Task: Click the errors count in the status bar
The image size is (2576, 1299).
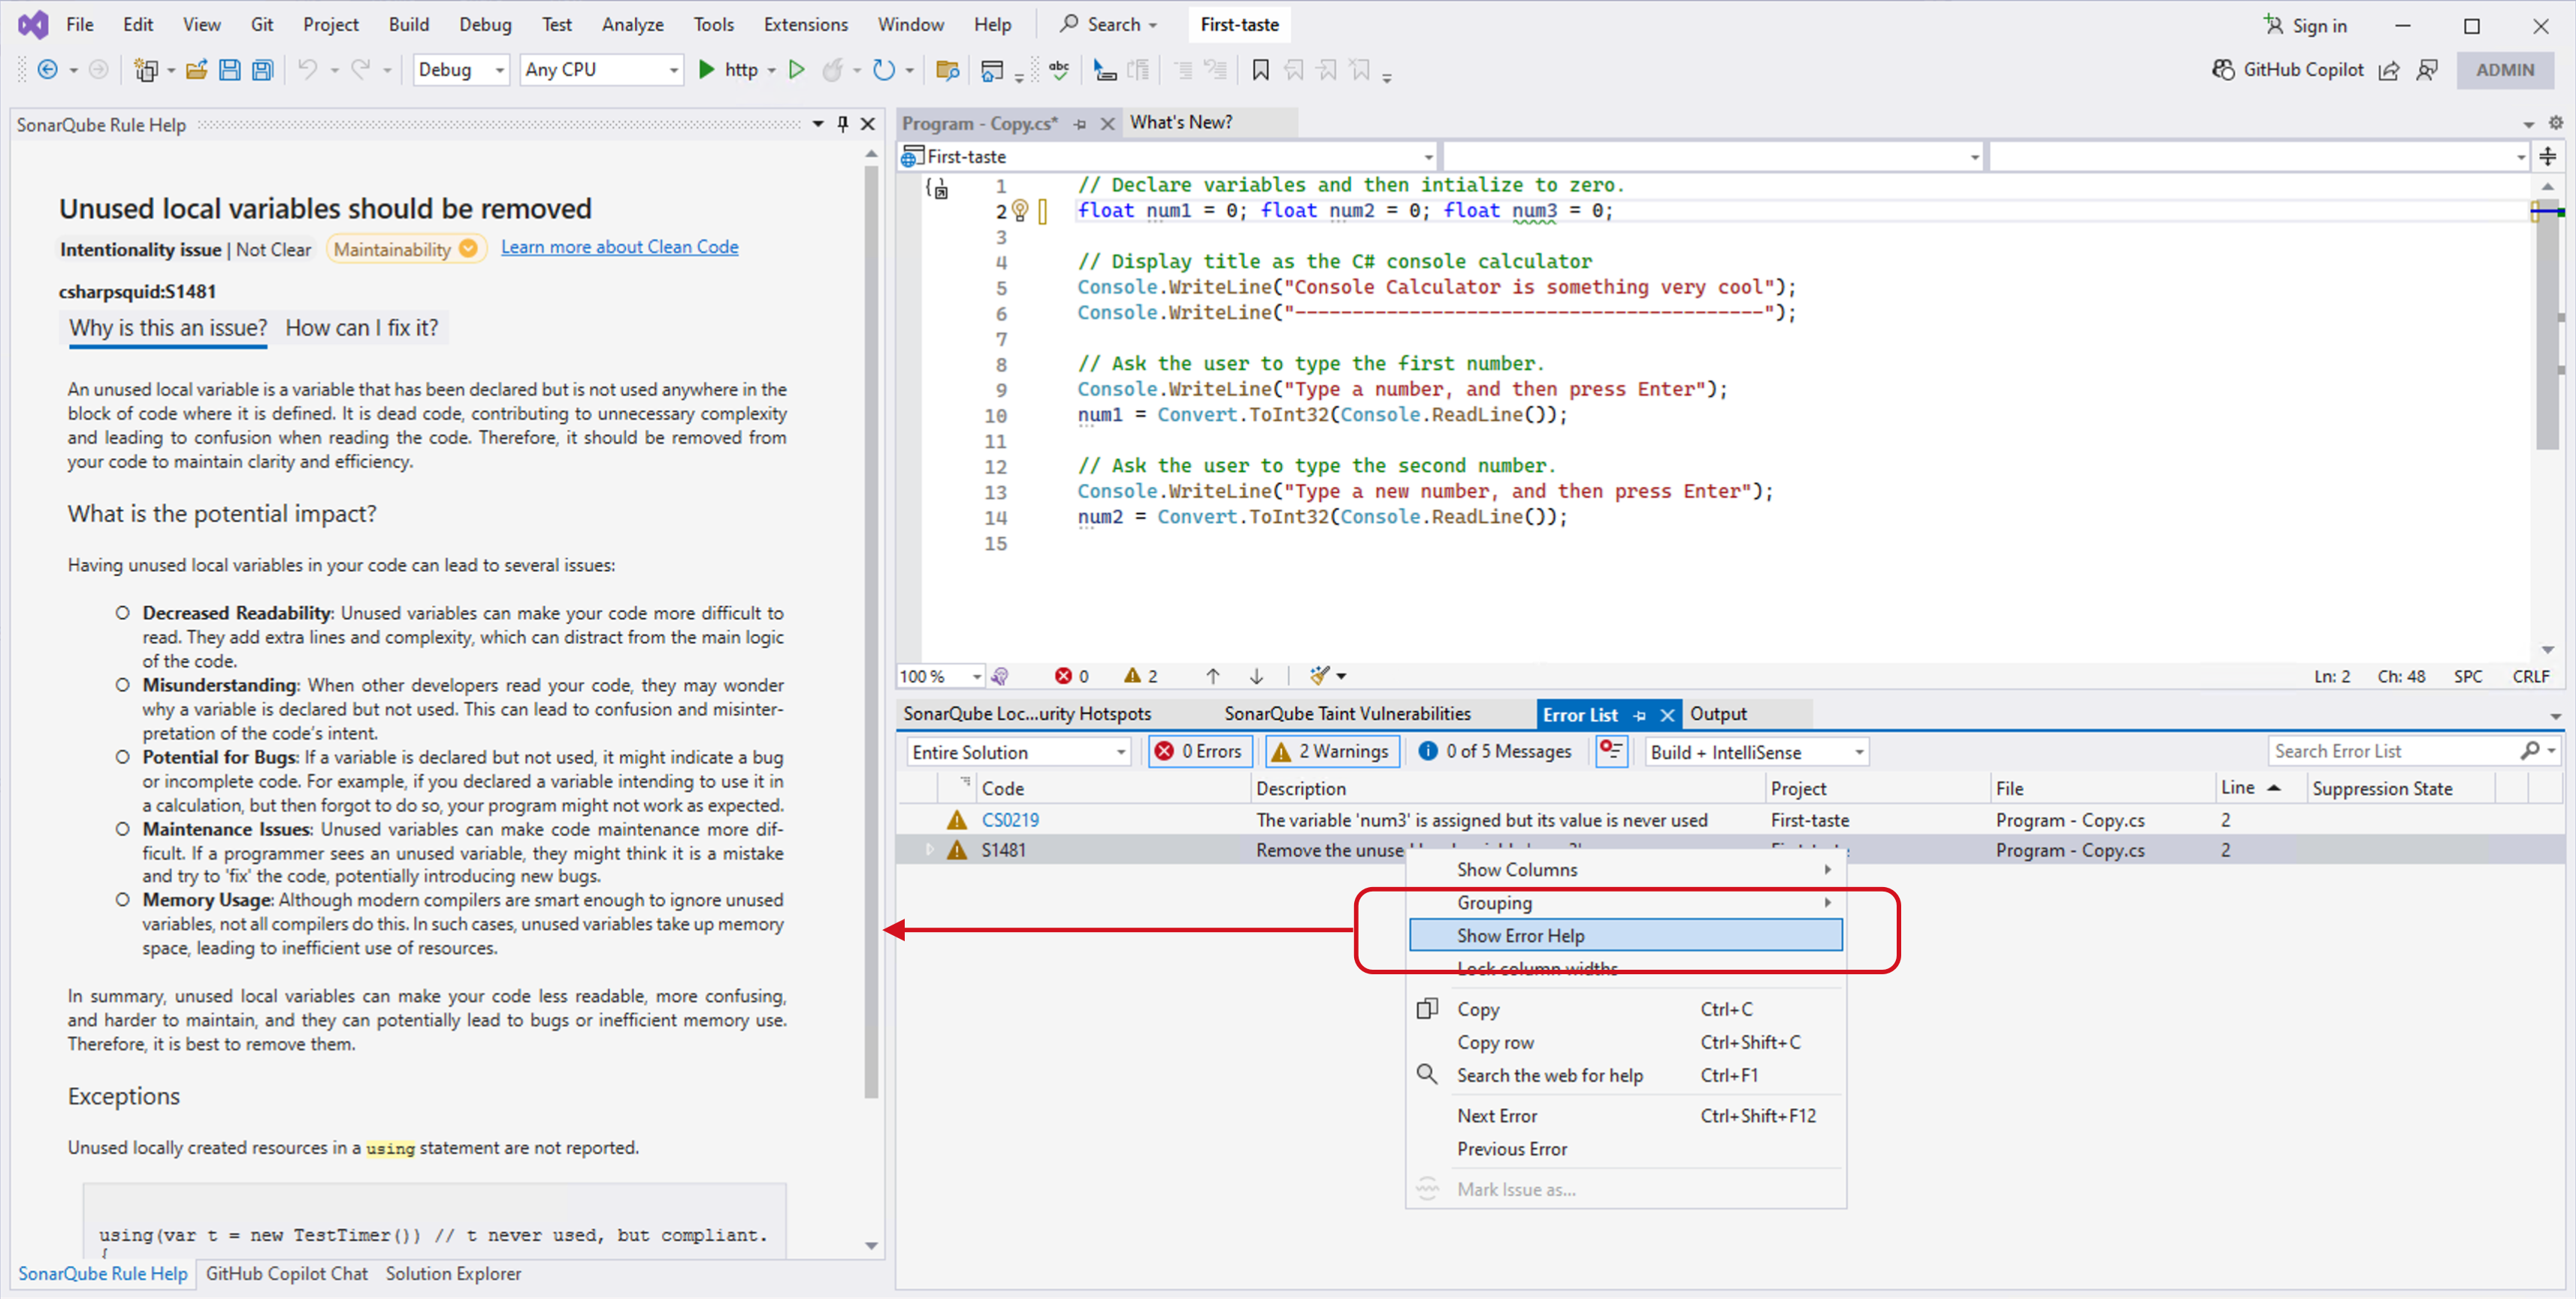Action: [x=1071, y=676]
